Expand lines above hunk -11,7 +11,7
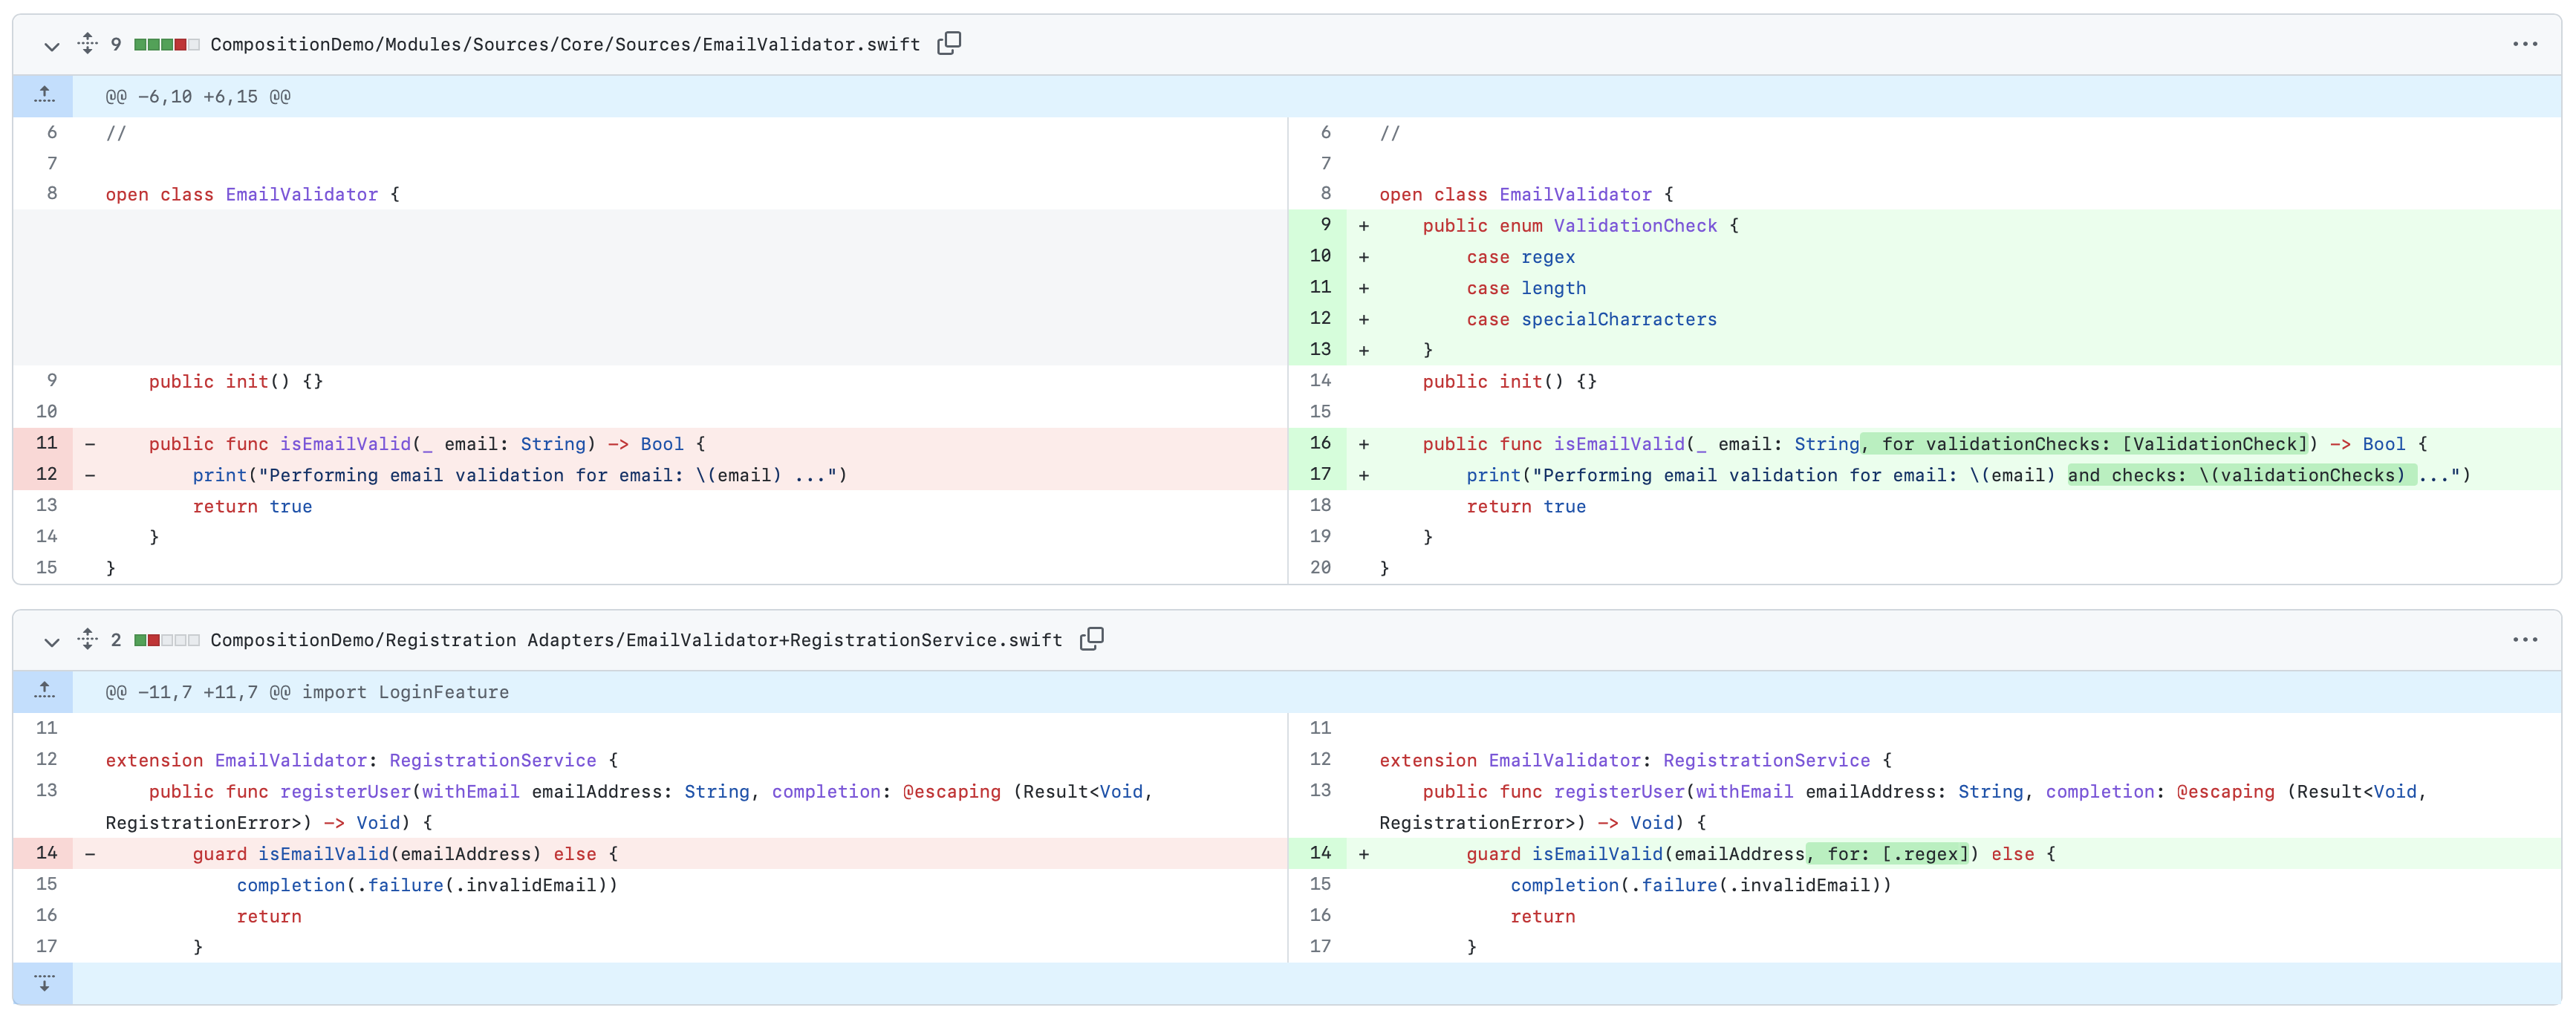 pos(44,691)
